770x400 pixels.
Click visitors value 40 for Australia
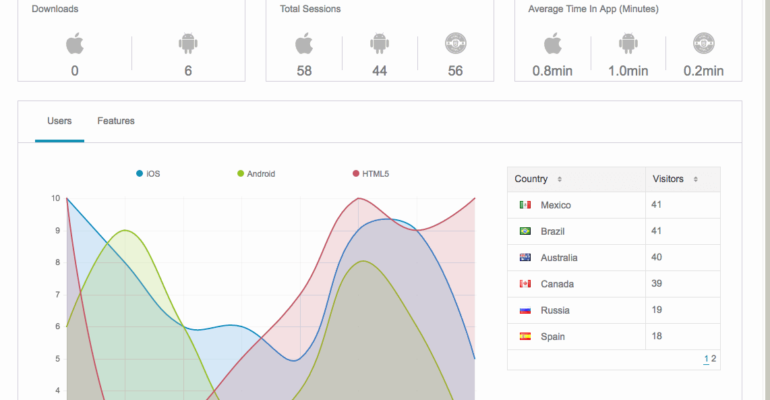[x=657, y=257]
